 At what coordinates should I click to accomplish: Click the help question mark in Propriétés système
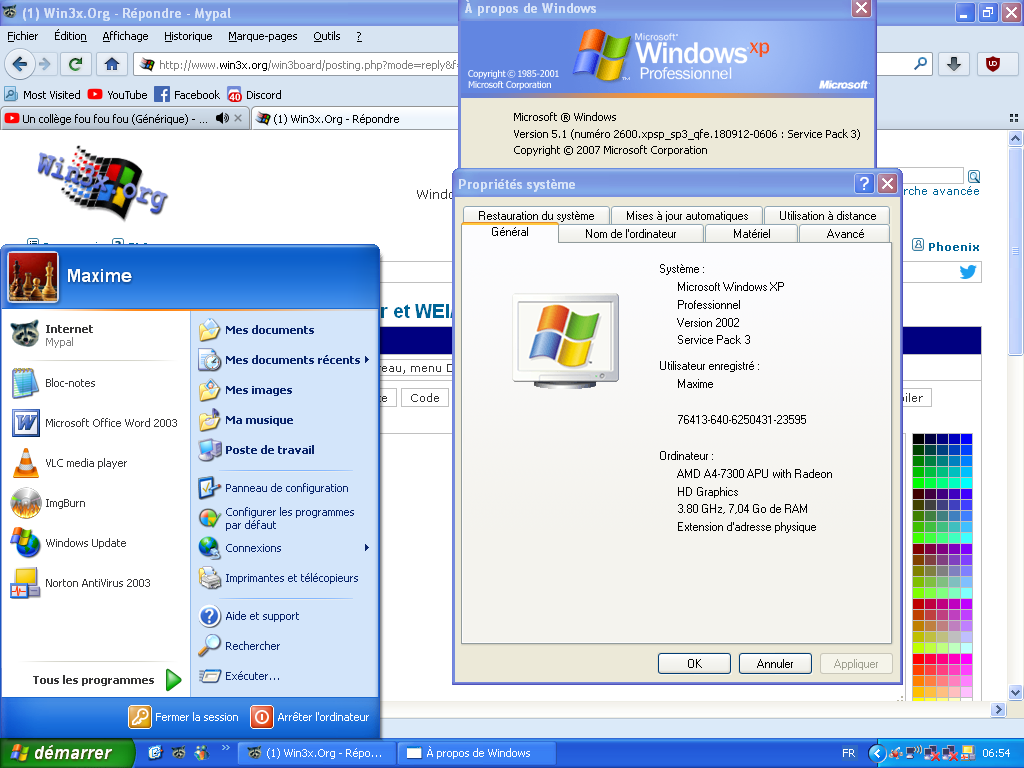click(864, 184)
